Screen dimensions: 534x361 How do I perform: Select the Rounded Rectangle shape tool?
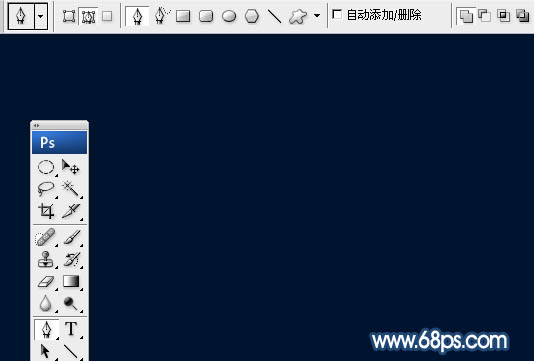tap(206, 16)
